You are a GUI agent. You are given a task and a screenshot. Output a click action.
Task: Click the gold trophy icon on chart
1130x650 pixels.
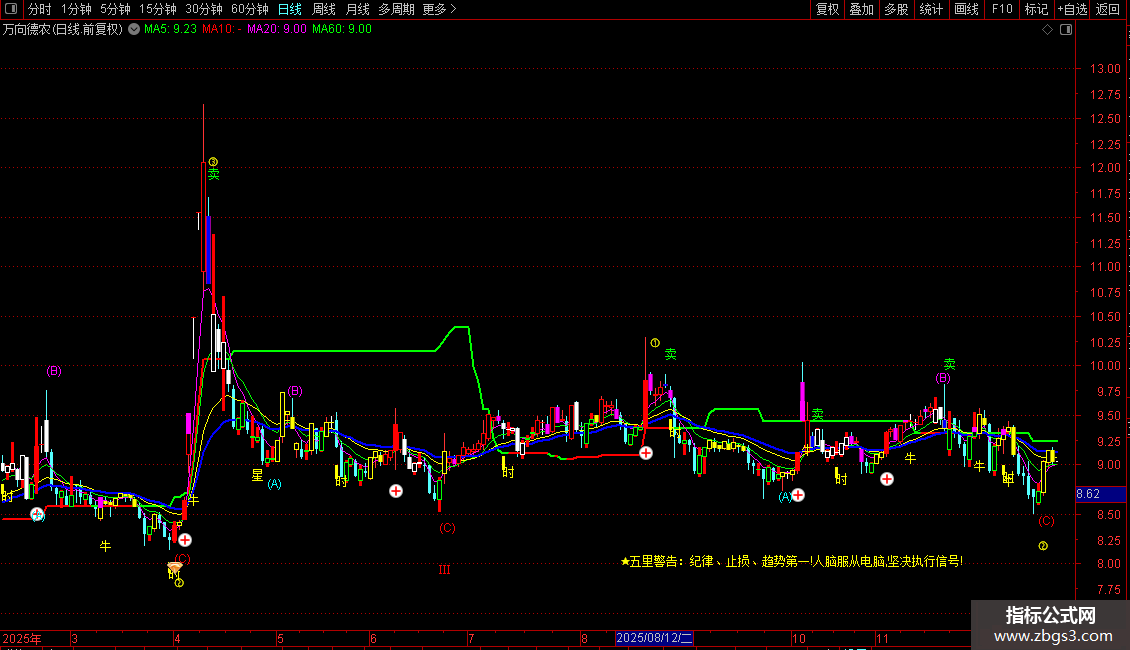pyautogui.click(x=175, y=569)
